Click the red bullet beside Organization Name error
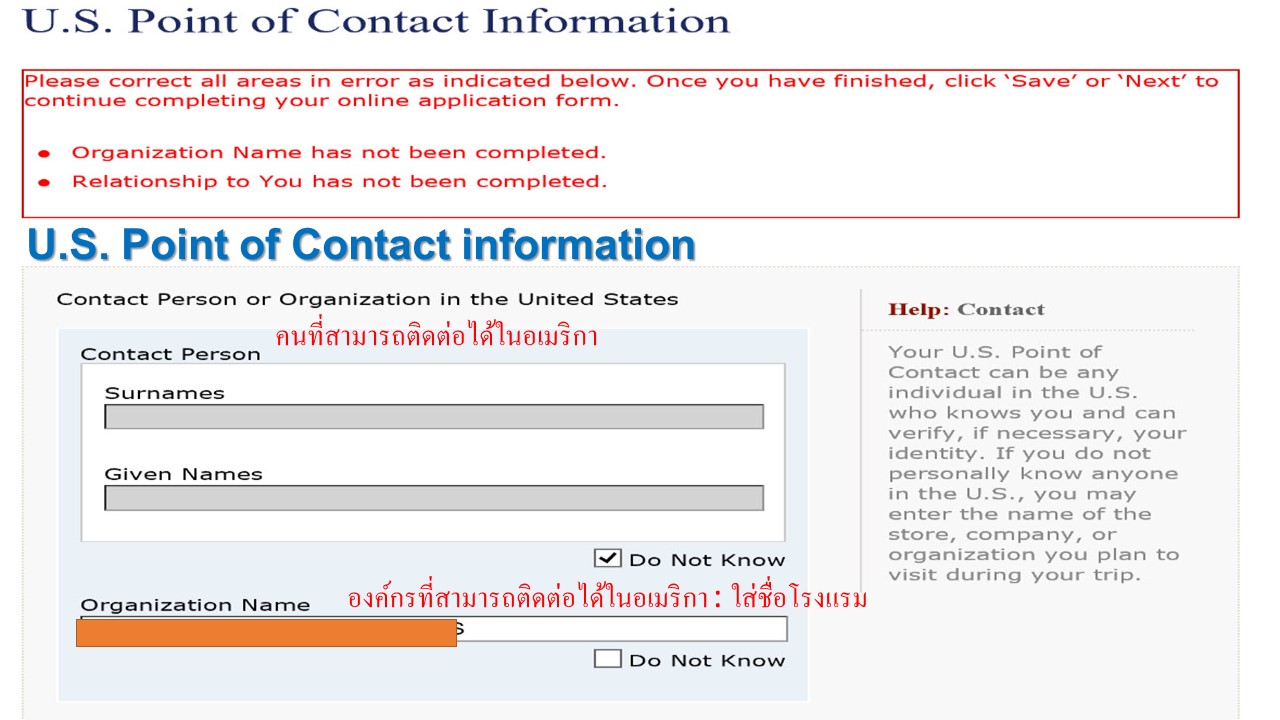The height and width of the screenshot is (720, 1280). point(44,153)
